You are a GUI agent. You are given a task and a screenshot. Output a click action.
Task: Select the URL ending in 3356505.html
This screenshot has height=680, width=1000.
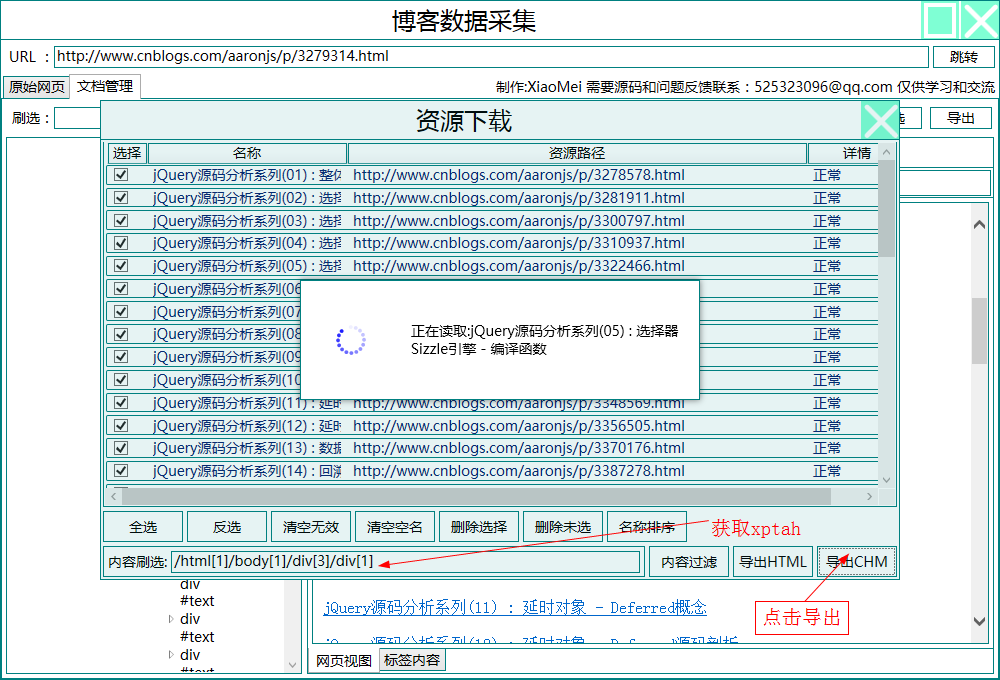click(518, 425)
